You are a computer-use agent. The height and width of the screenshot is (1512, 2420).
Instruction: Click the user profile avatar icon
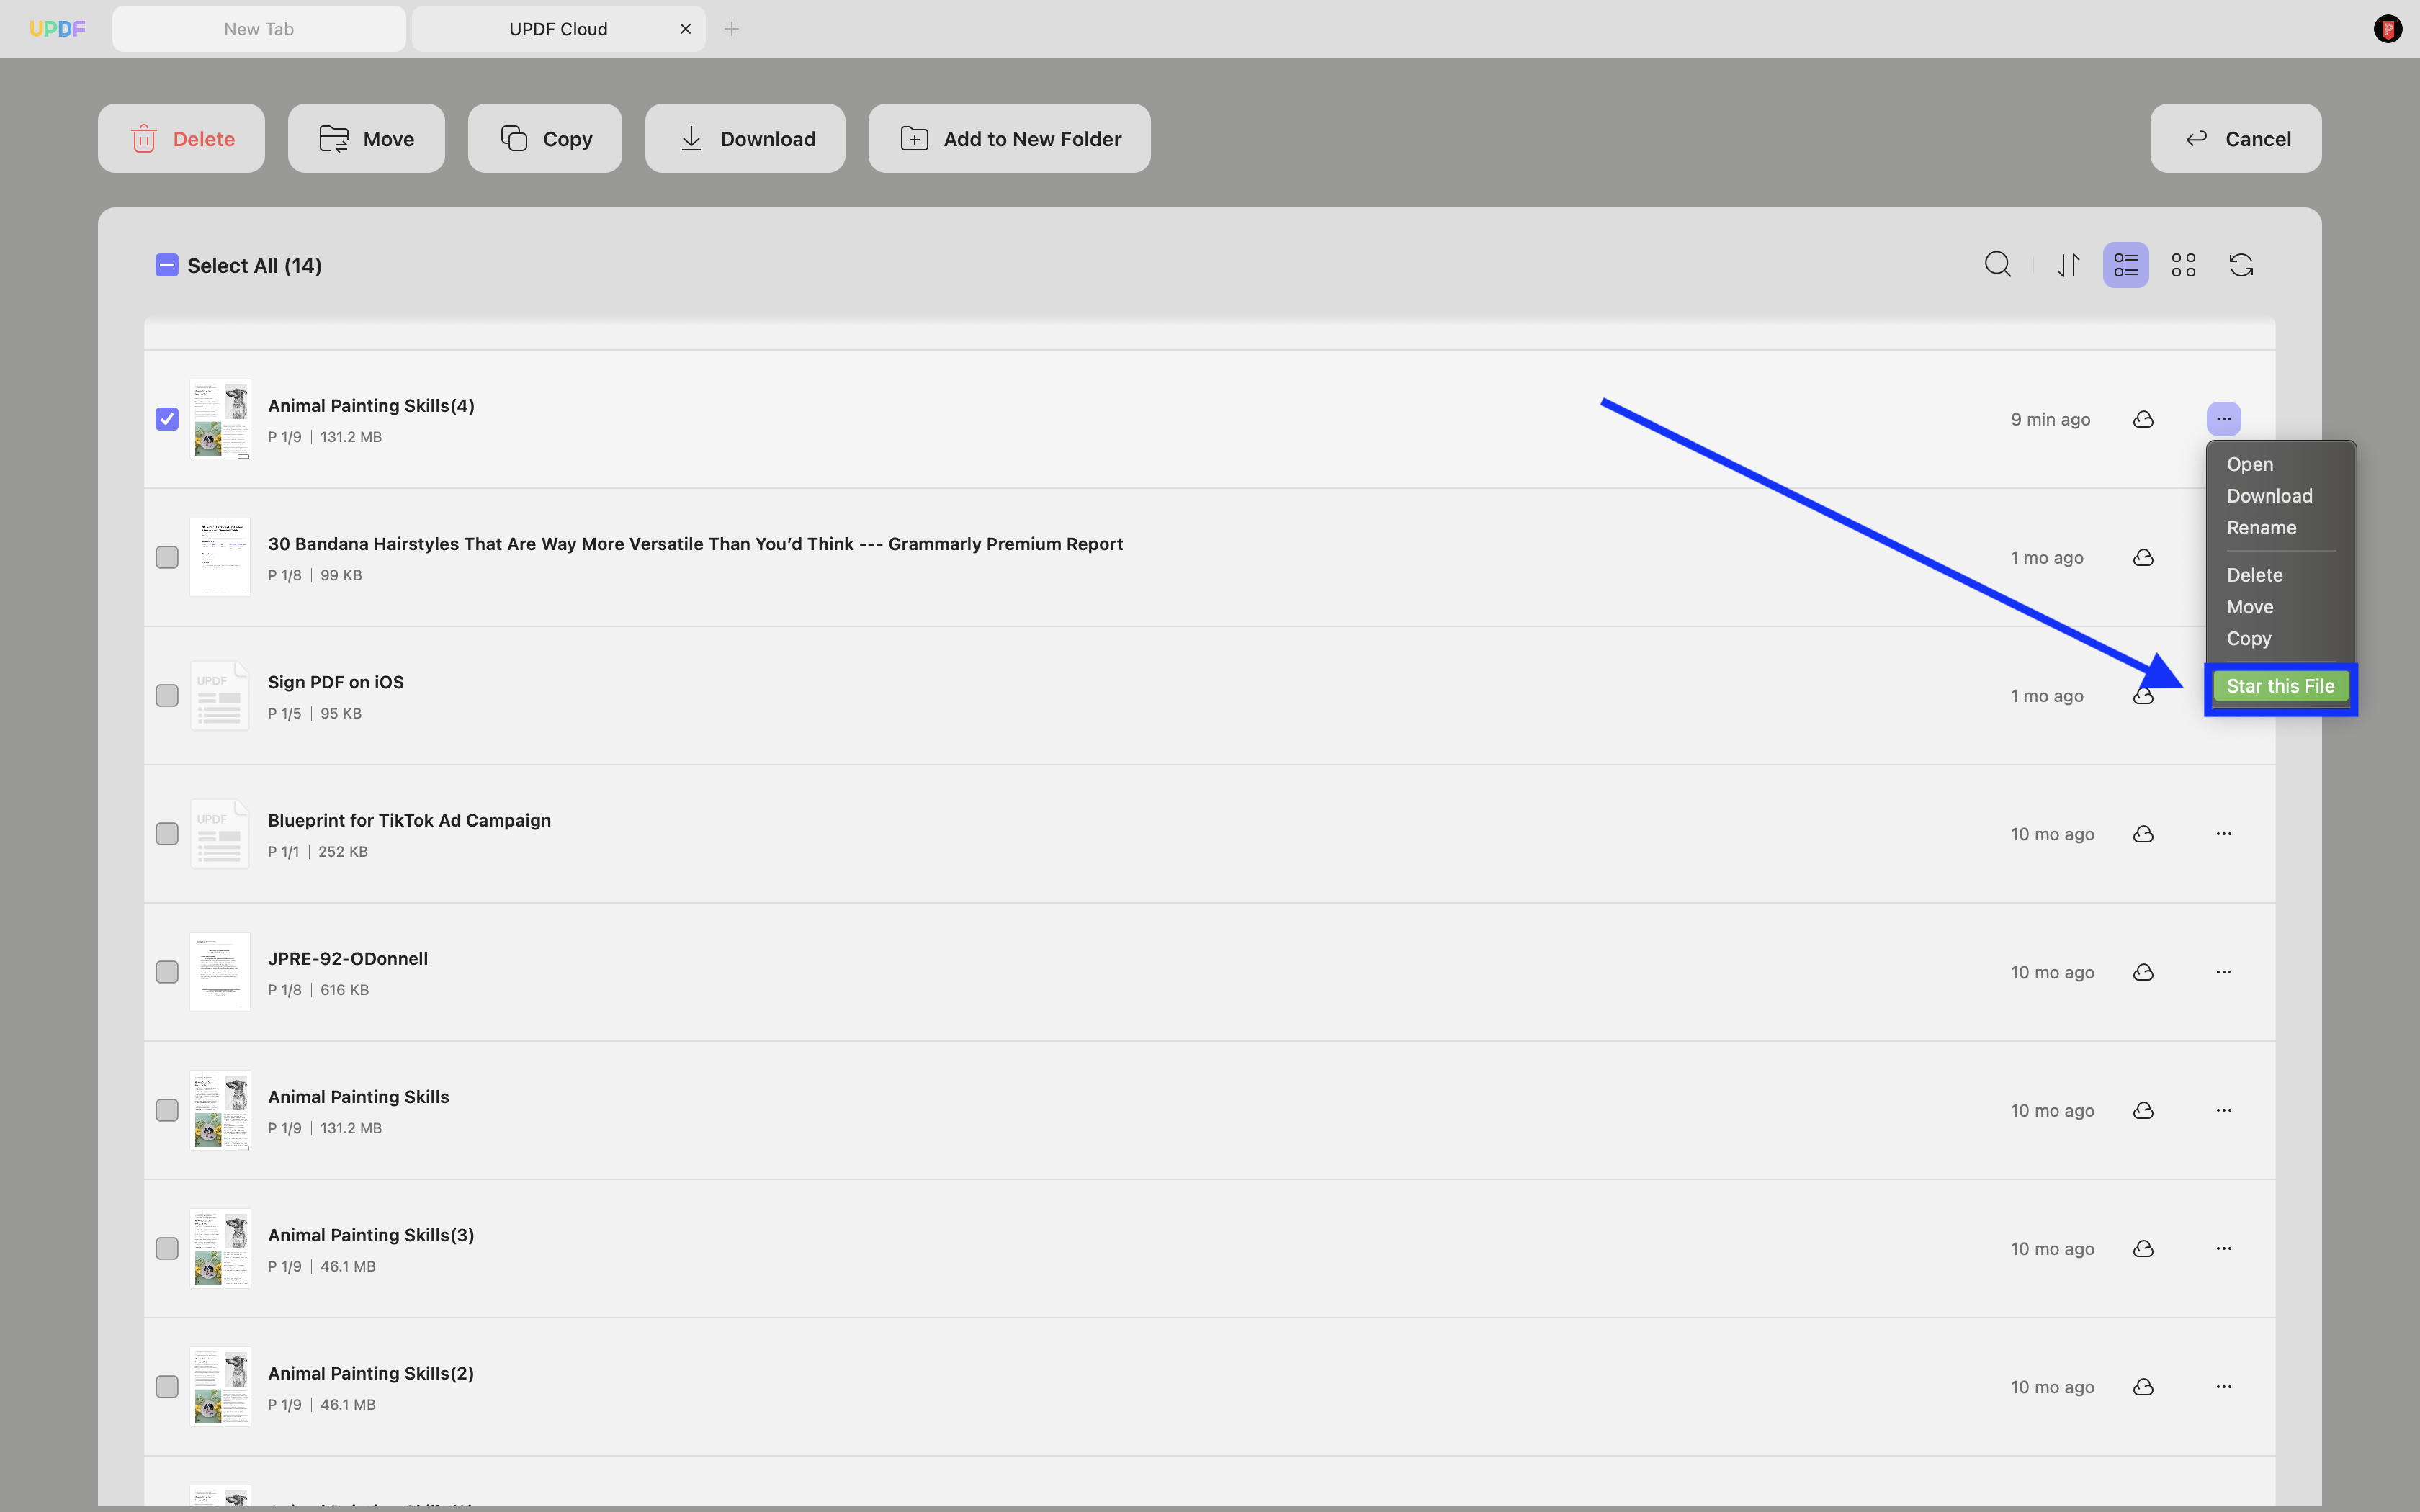click(x=2387, y=29)
